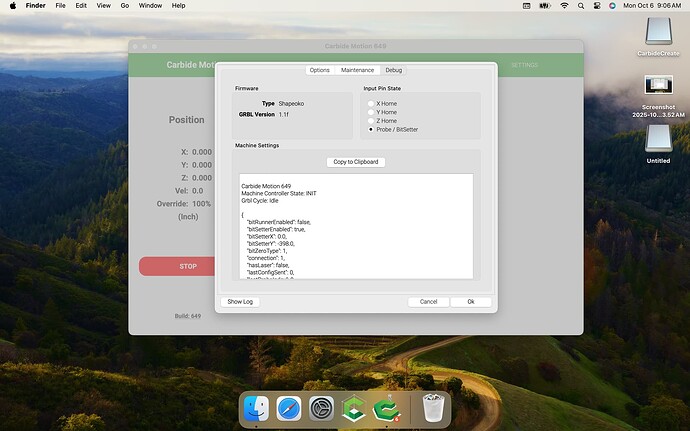Open SETTINGS in Carbide Motion header
Viewport: 690px width, 431px height.
pyautogui.click(x=524, y=65)
